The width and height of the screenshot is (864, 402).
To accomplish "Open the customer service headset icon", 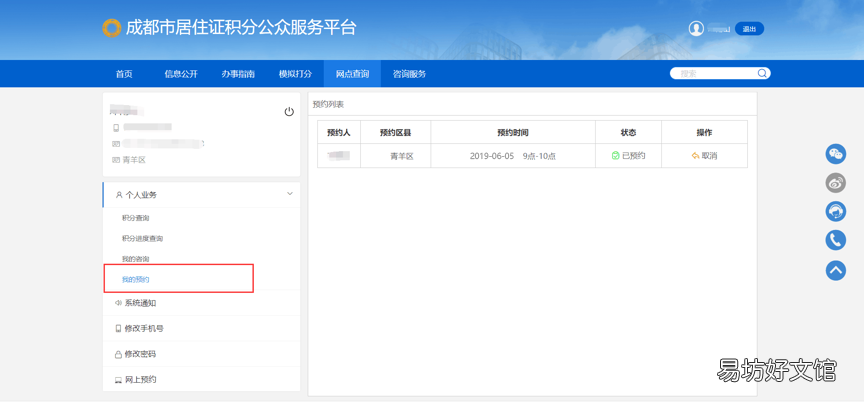I will [x=836, y=211].
